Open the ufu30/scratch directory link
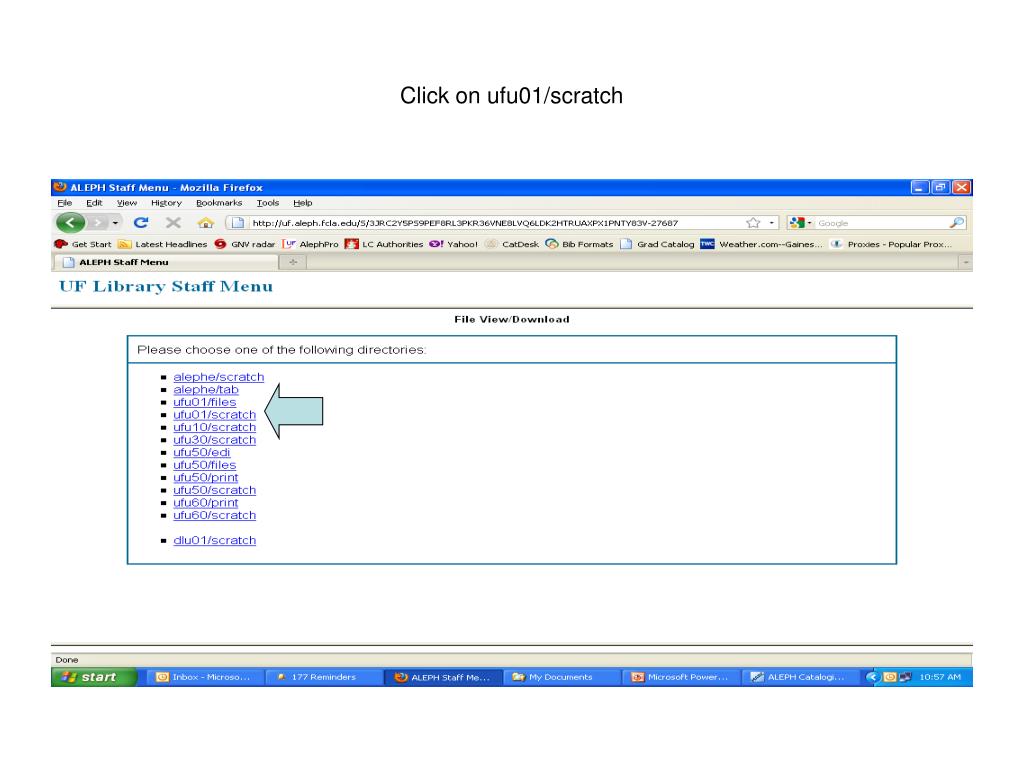The image size is (1024, 768). coord(214,440)
